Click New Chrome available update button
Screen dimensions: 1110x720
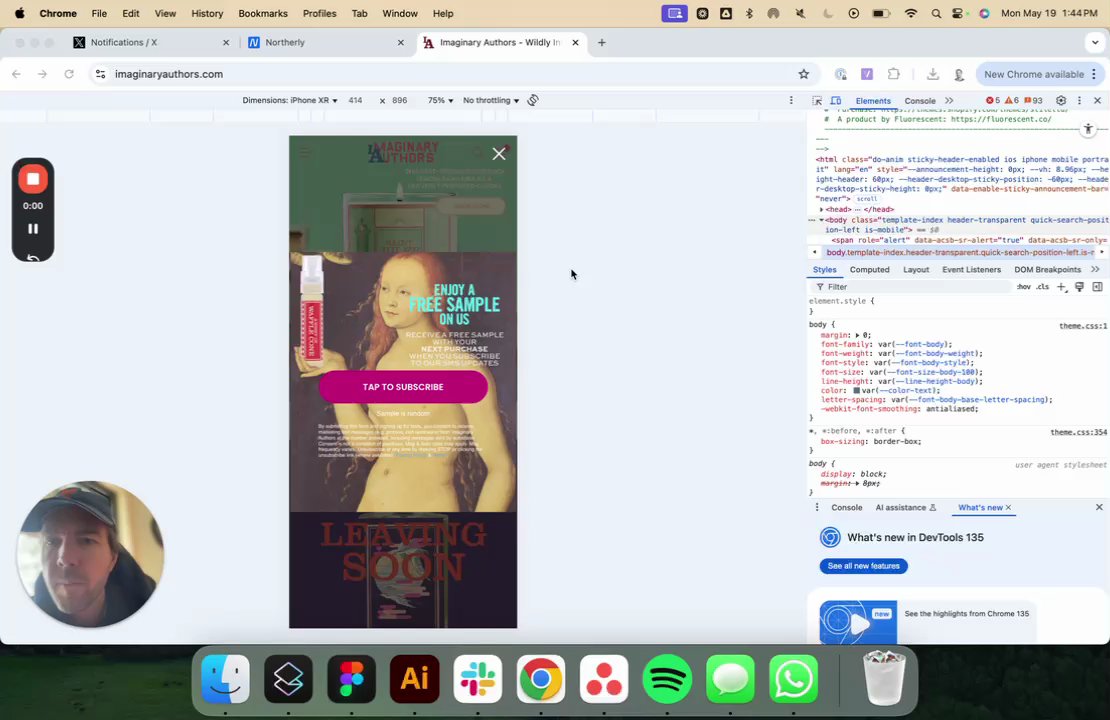click(x=1039, y=74)
